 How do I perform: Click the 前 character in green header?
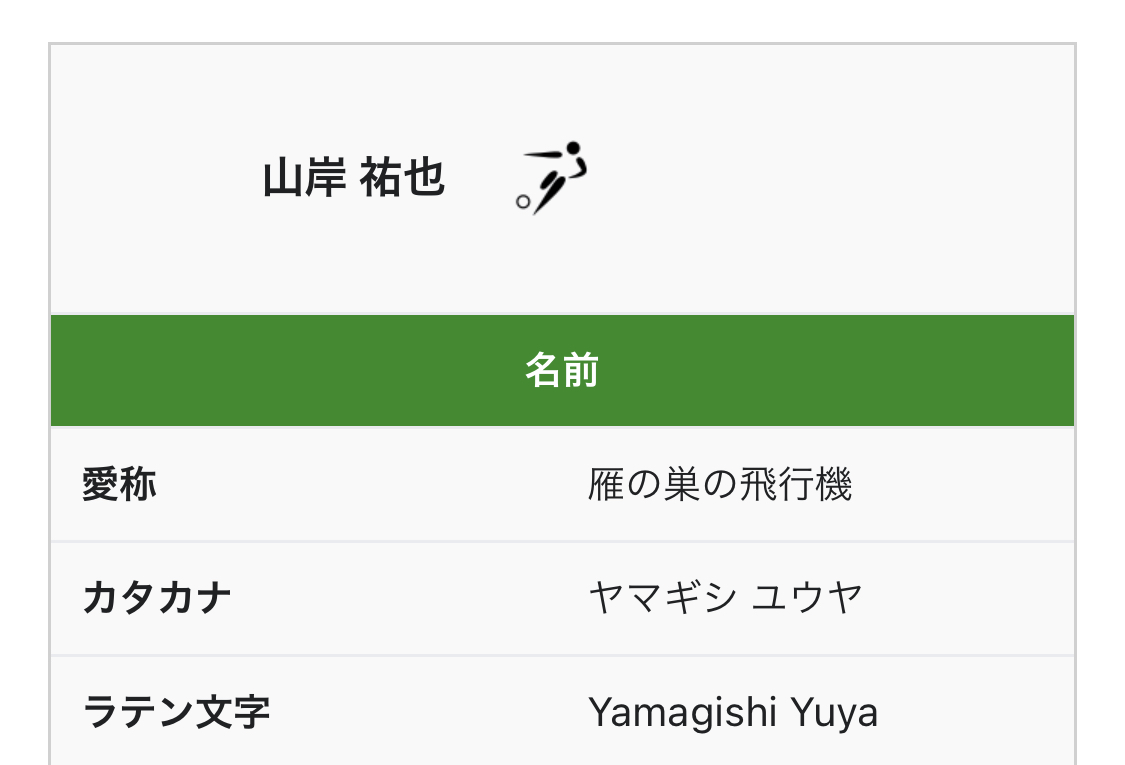[580, 371]
